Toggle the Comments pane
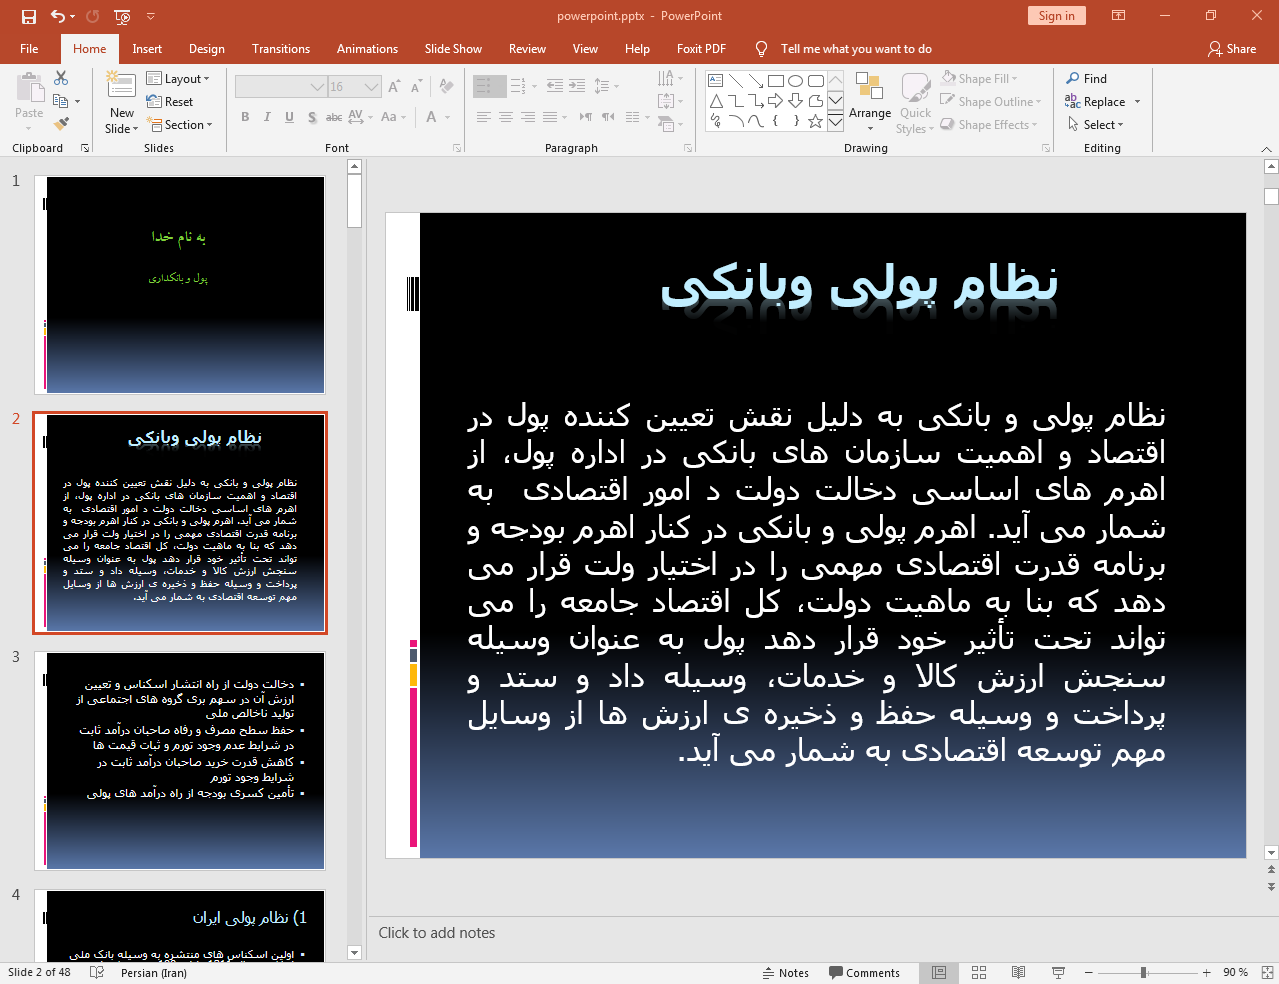1279x984 pixels. tap(865, 973)
